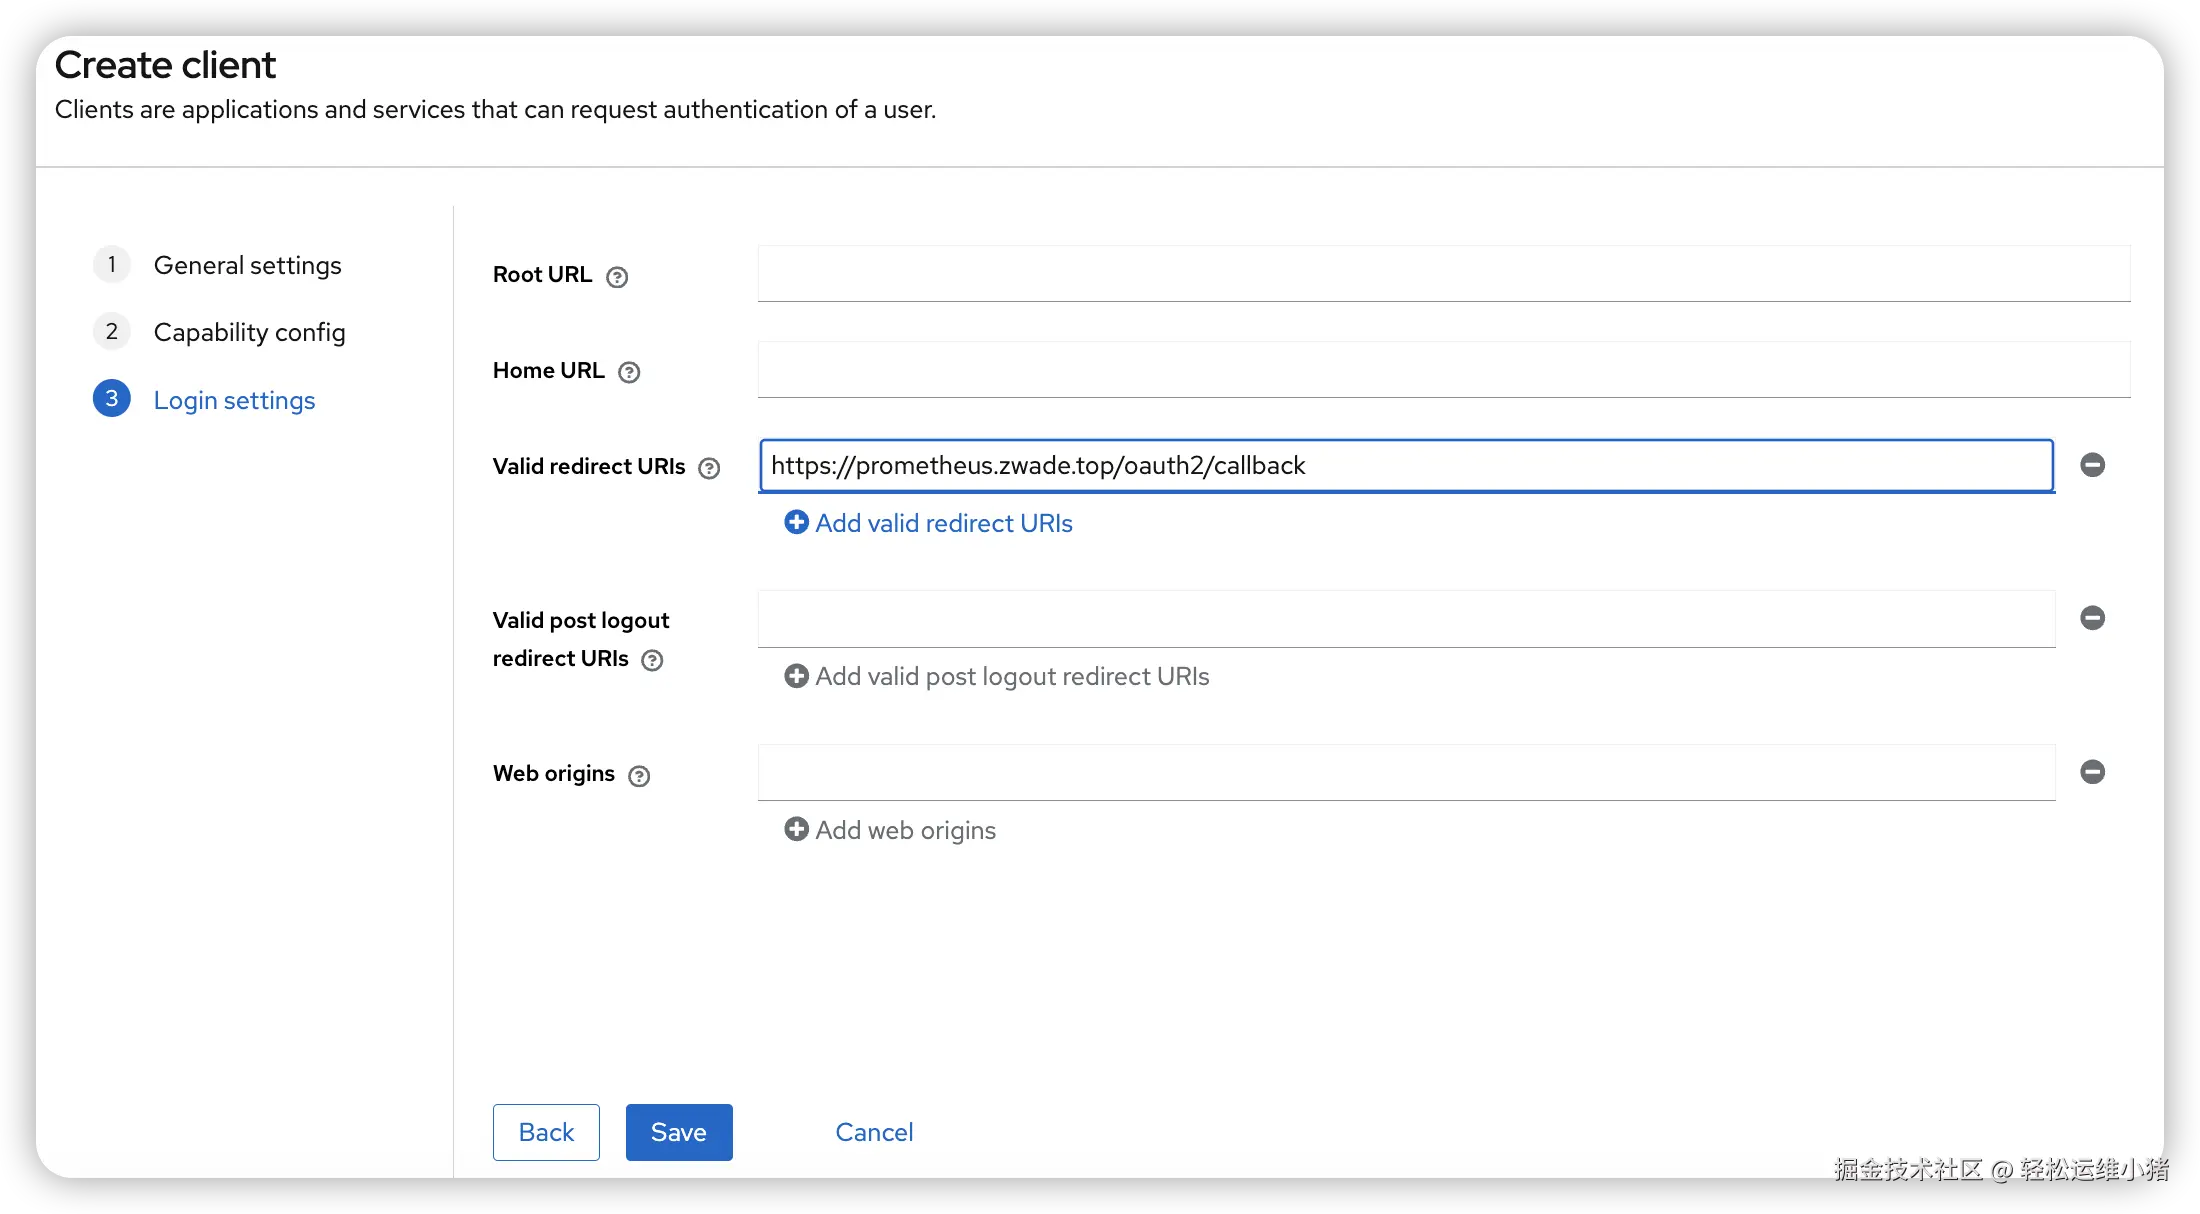Screen dimensions: 2200x1214
Task: Go to Capability config step
Action: [249, 332]
